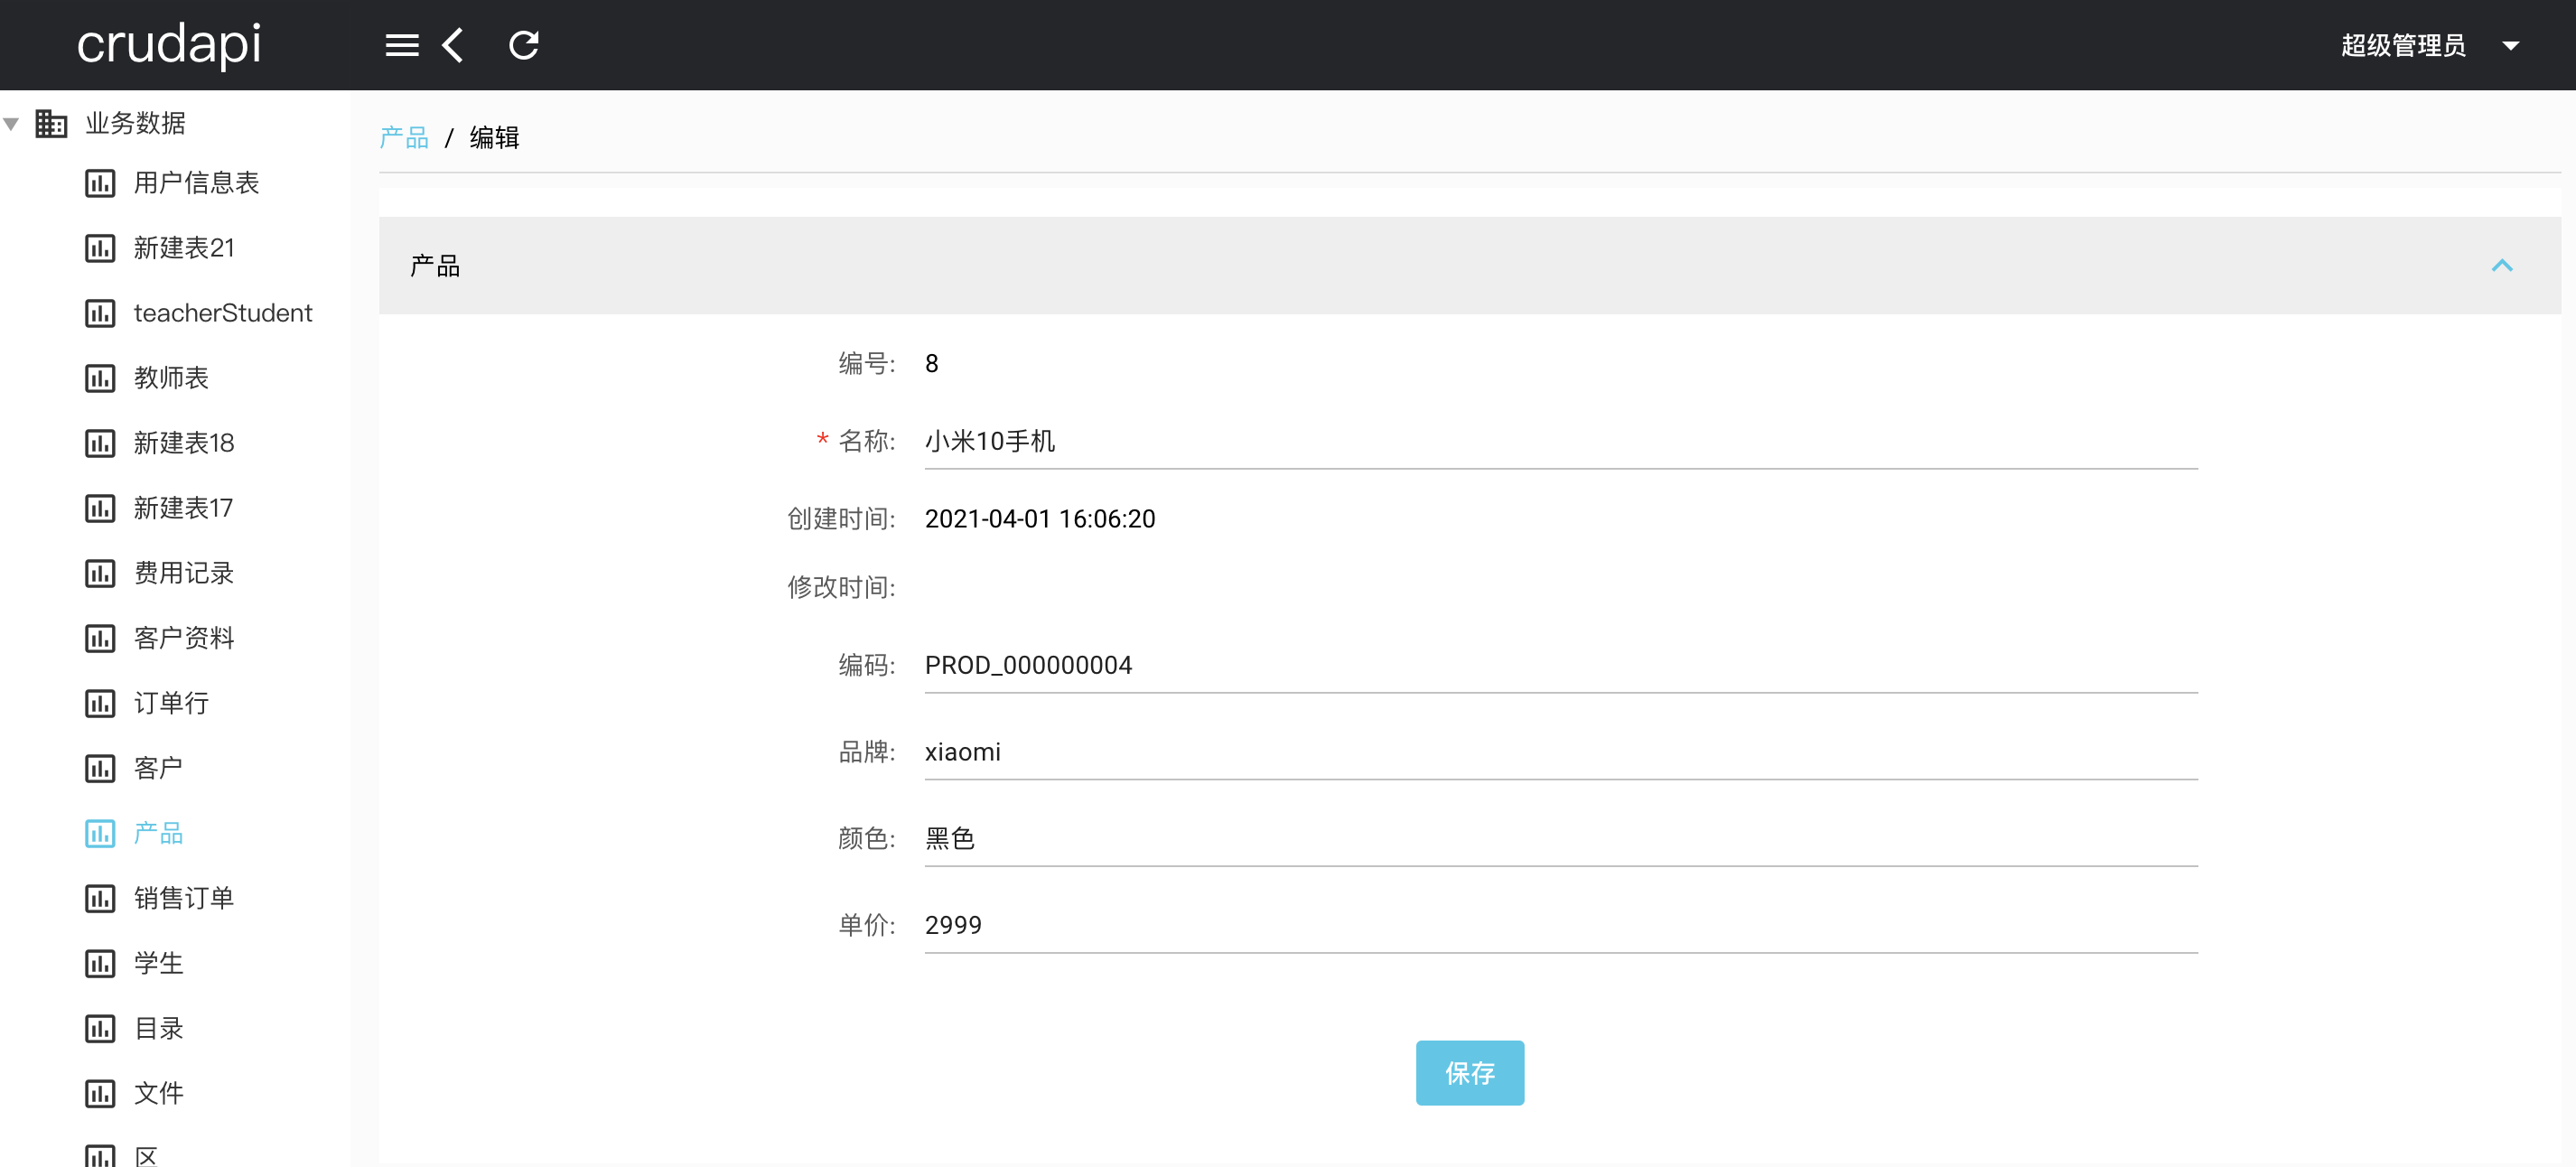Collapse the 业务数据 tree node
The height and width of the screenshot is (1167, 2576).
pos(12,124)
